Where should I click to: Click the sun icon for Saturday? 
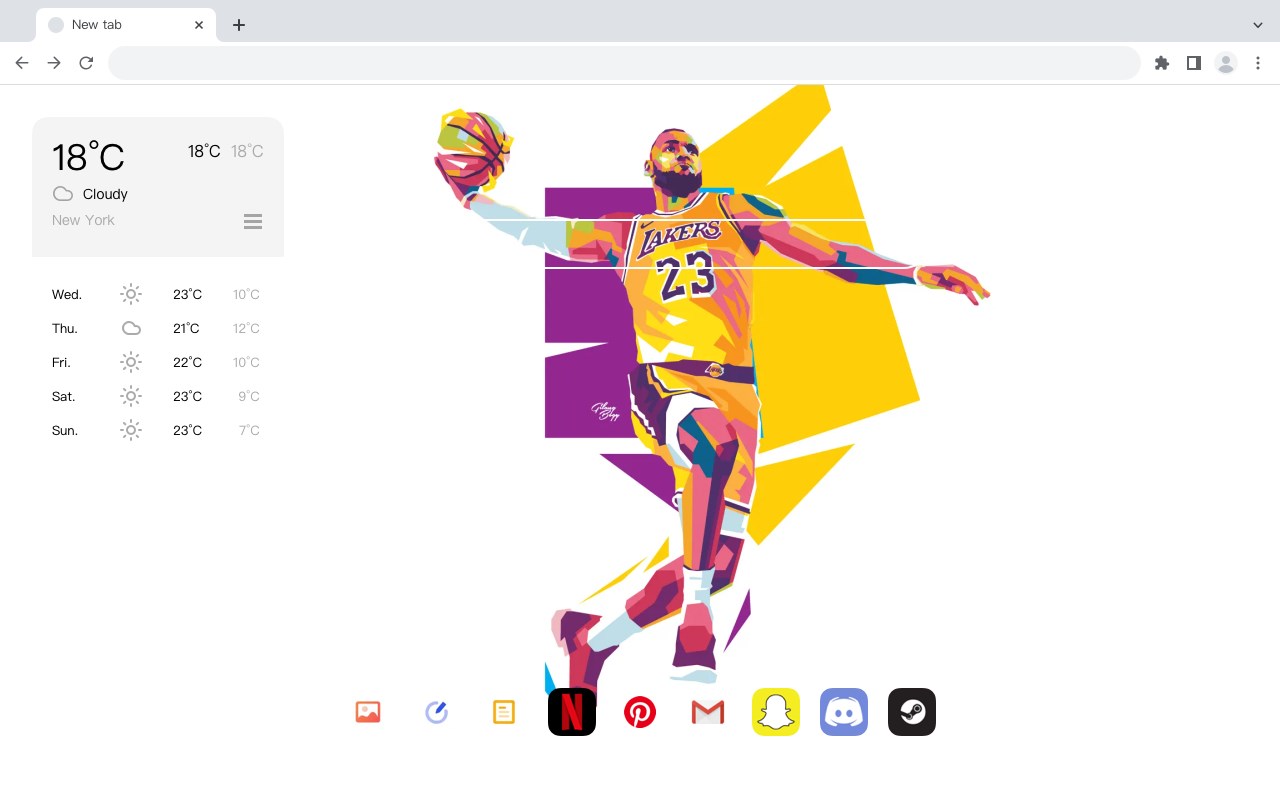tap(131, 396)
